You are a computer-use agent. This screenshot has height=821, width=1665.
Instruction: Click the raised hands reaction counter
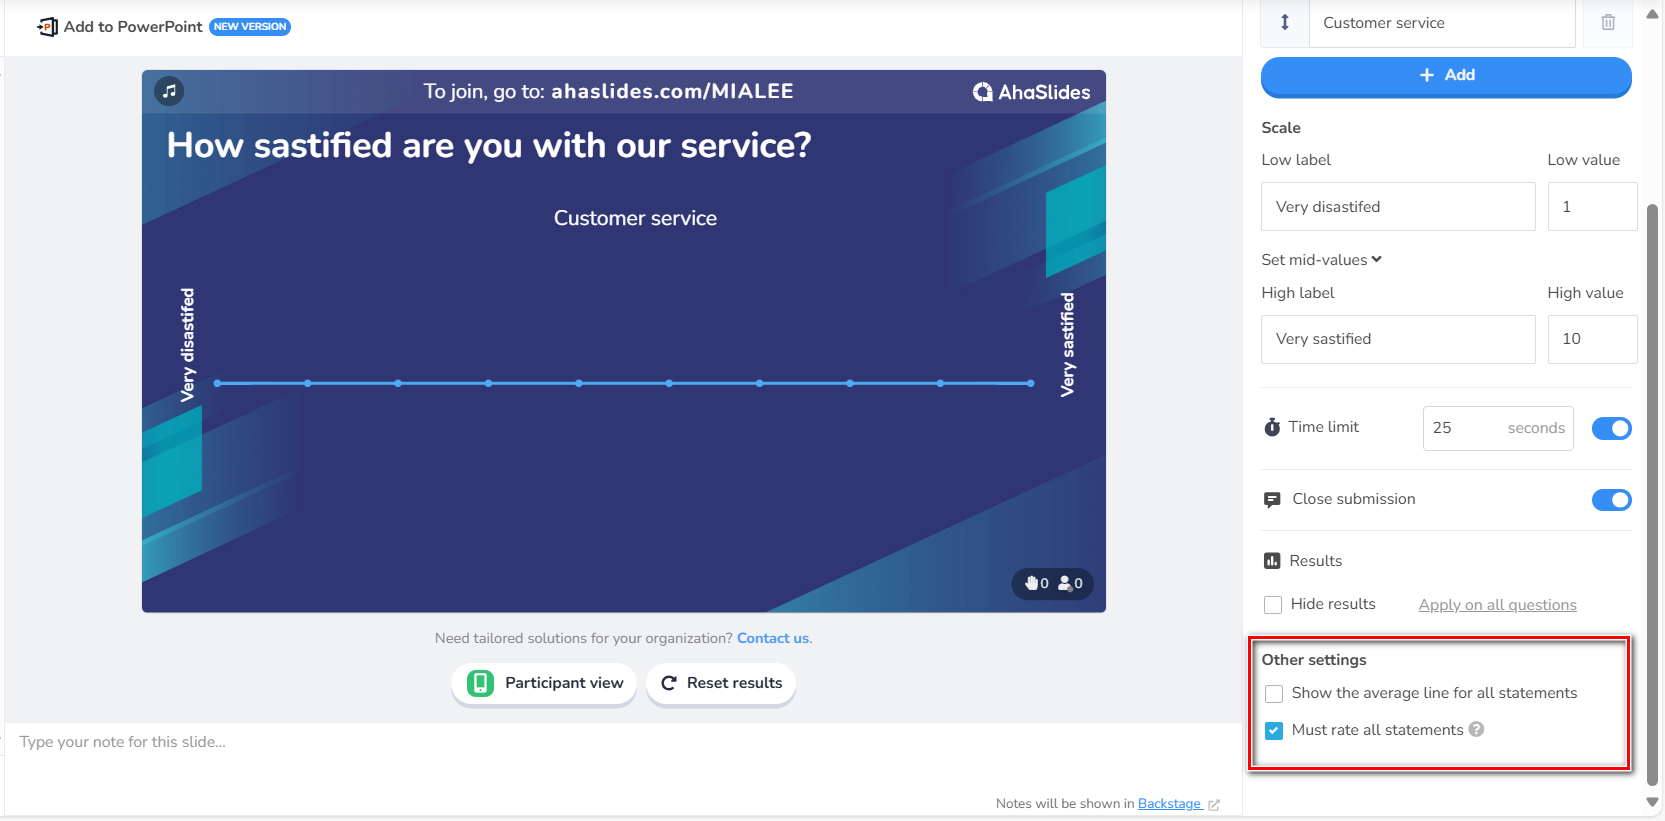(x=1037, y=583)
